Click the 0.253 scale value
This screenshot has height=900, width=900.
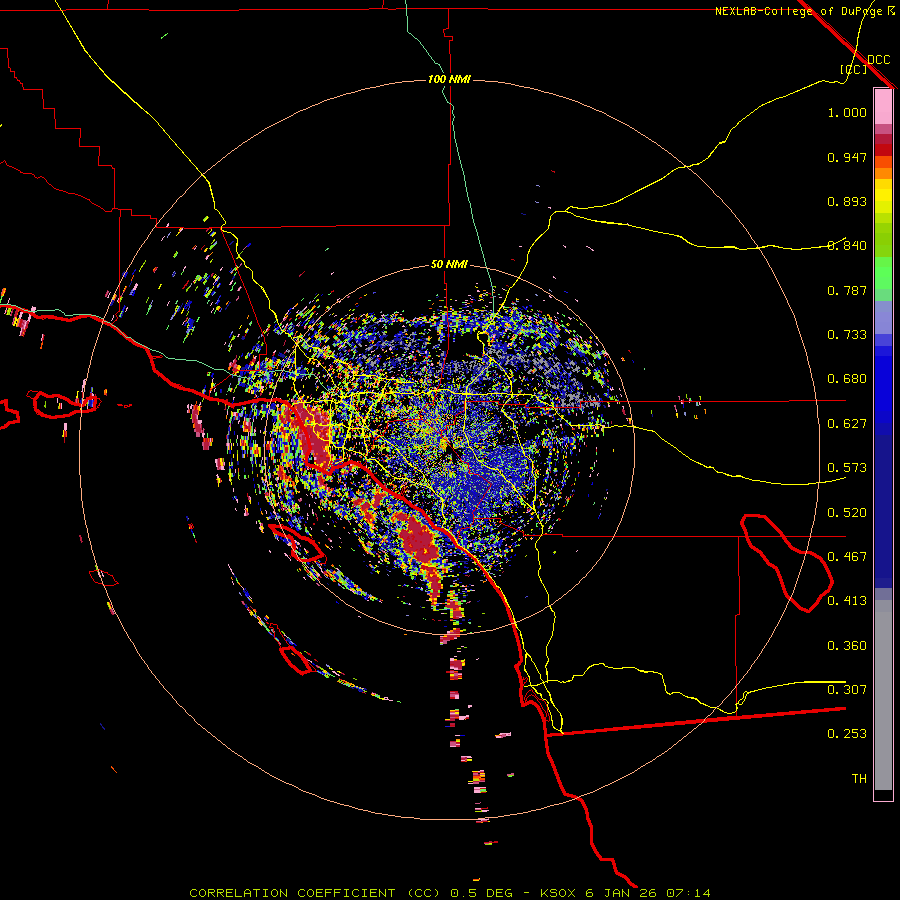pos(847,734)
